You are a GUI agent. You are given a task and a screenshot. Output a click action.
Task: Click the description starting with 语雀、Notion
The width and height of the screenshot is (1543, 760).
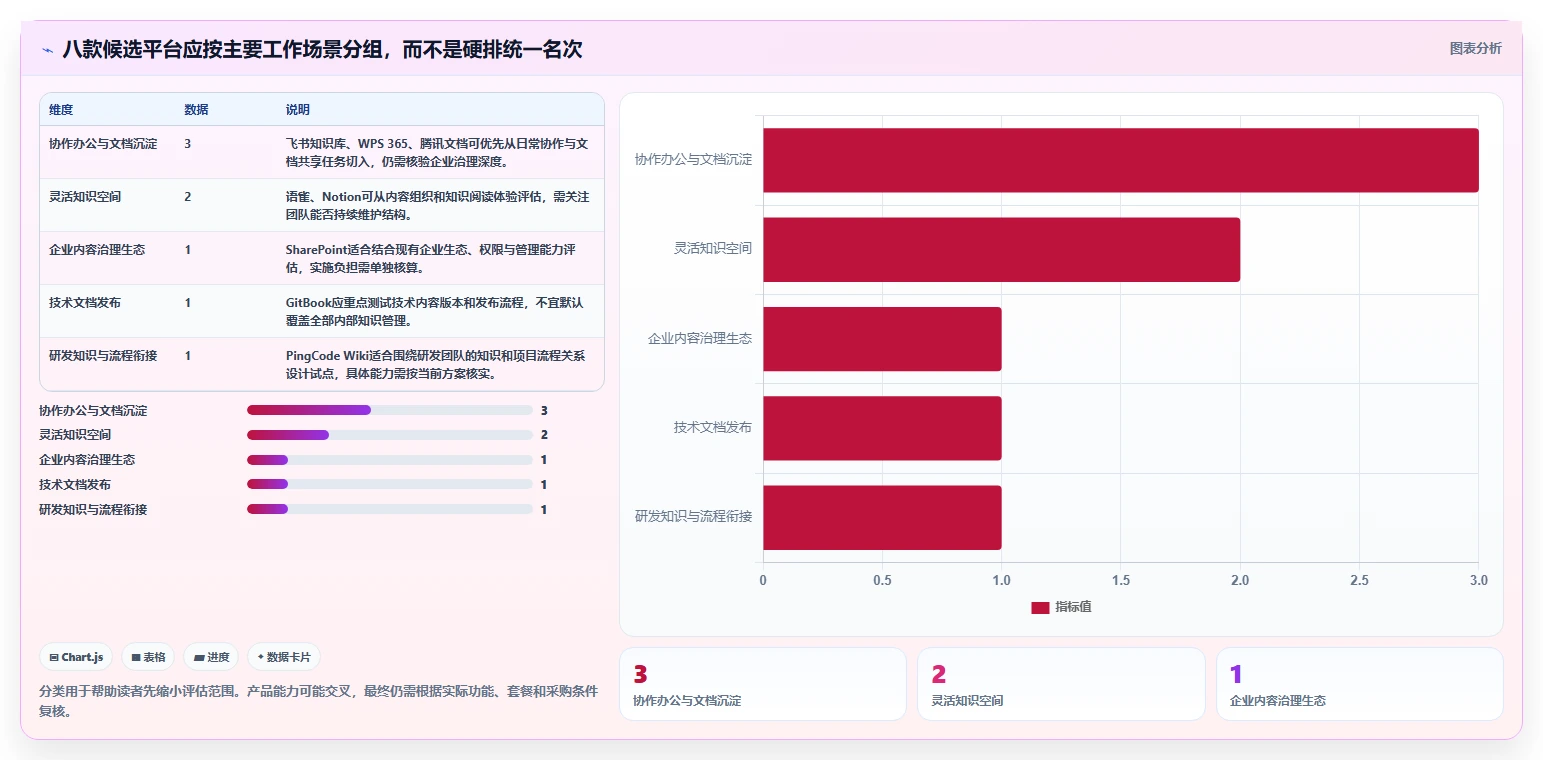click(437, 205)
